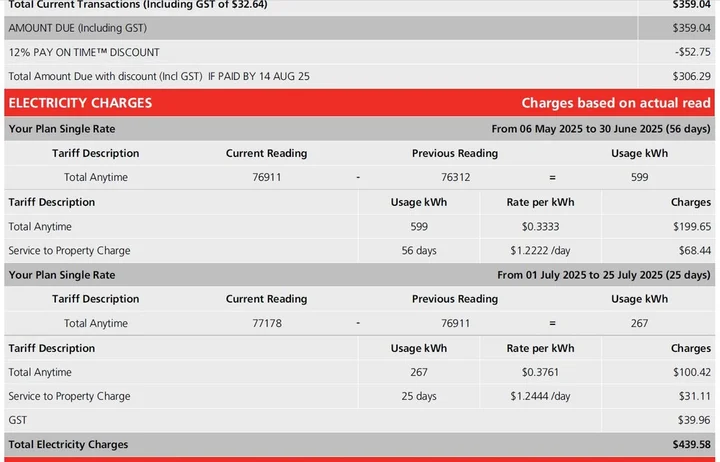The image size is (720, 462).
Task: Select the $0.3333 rate per kWh
Action: pyautogui.click(x=540, y=227)
